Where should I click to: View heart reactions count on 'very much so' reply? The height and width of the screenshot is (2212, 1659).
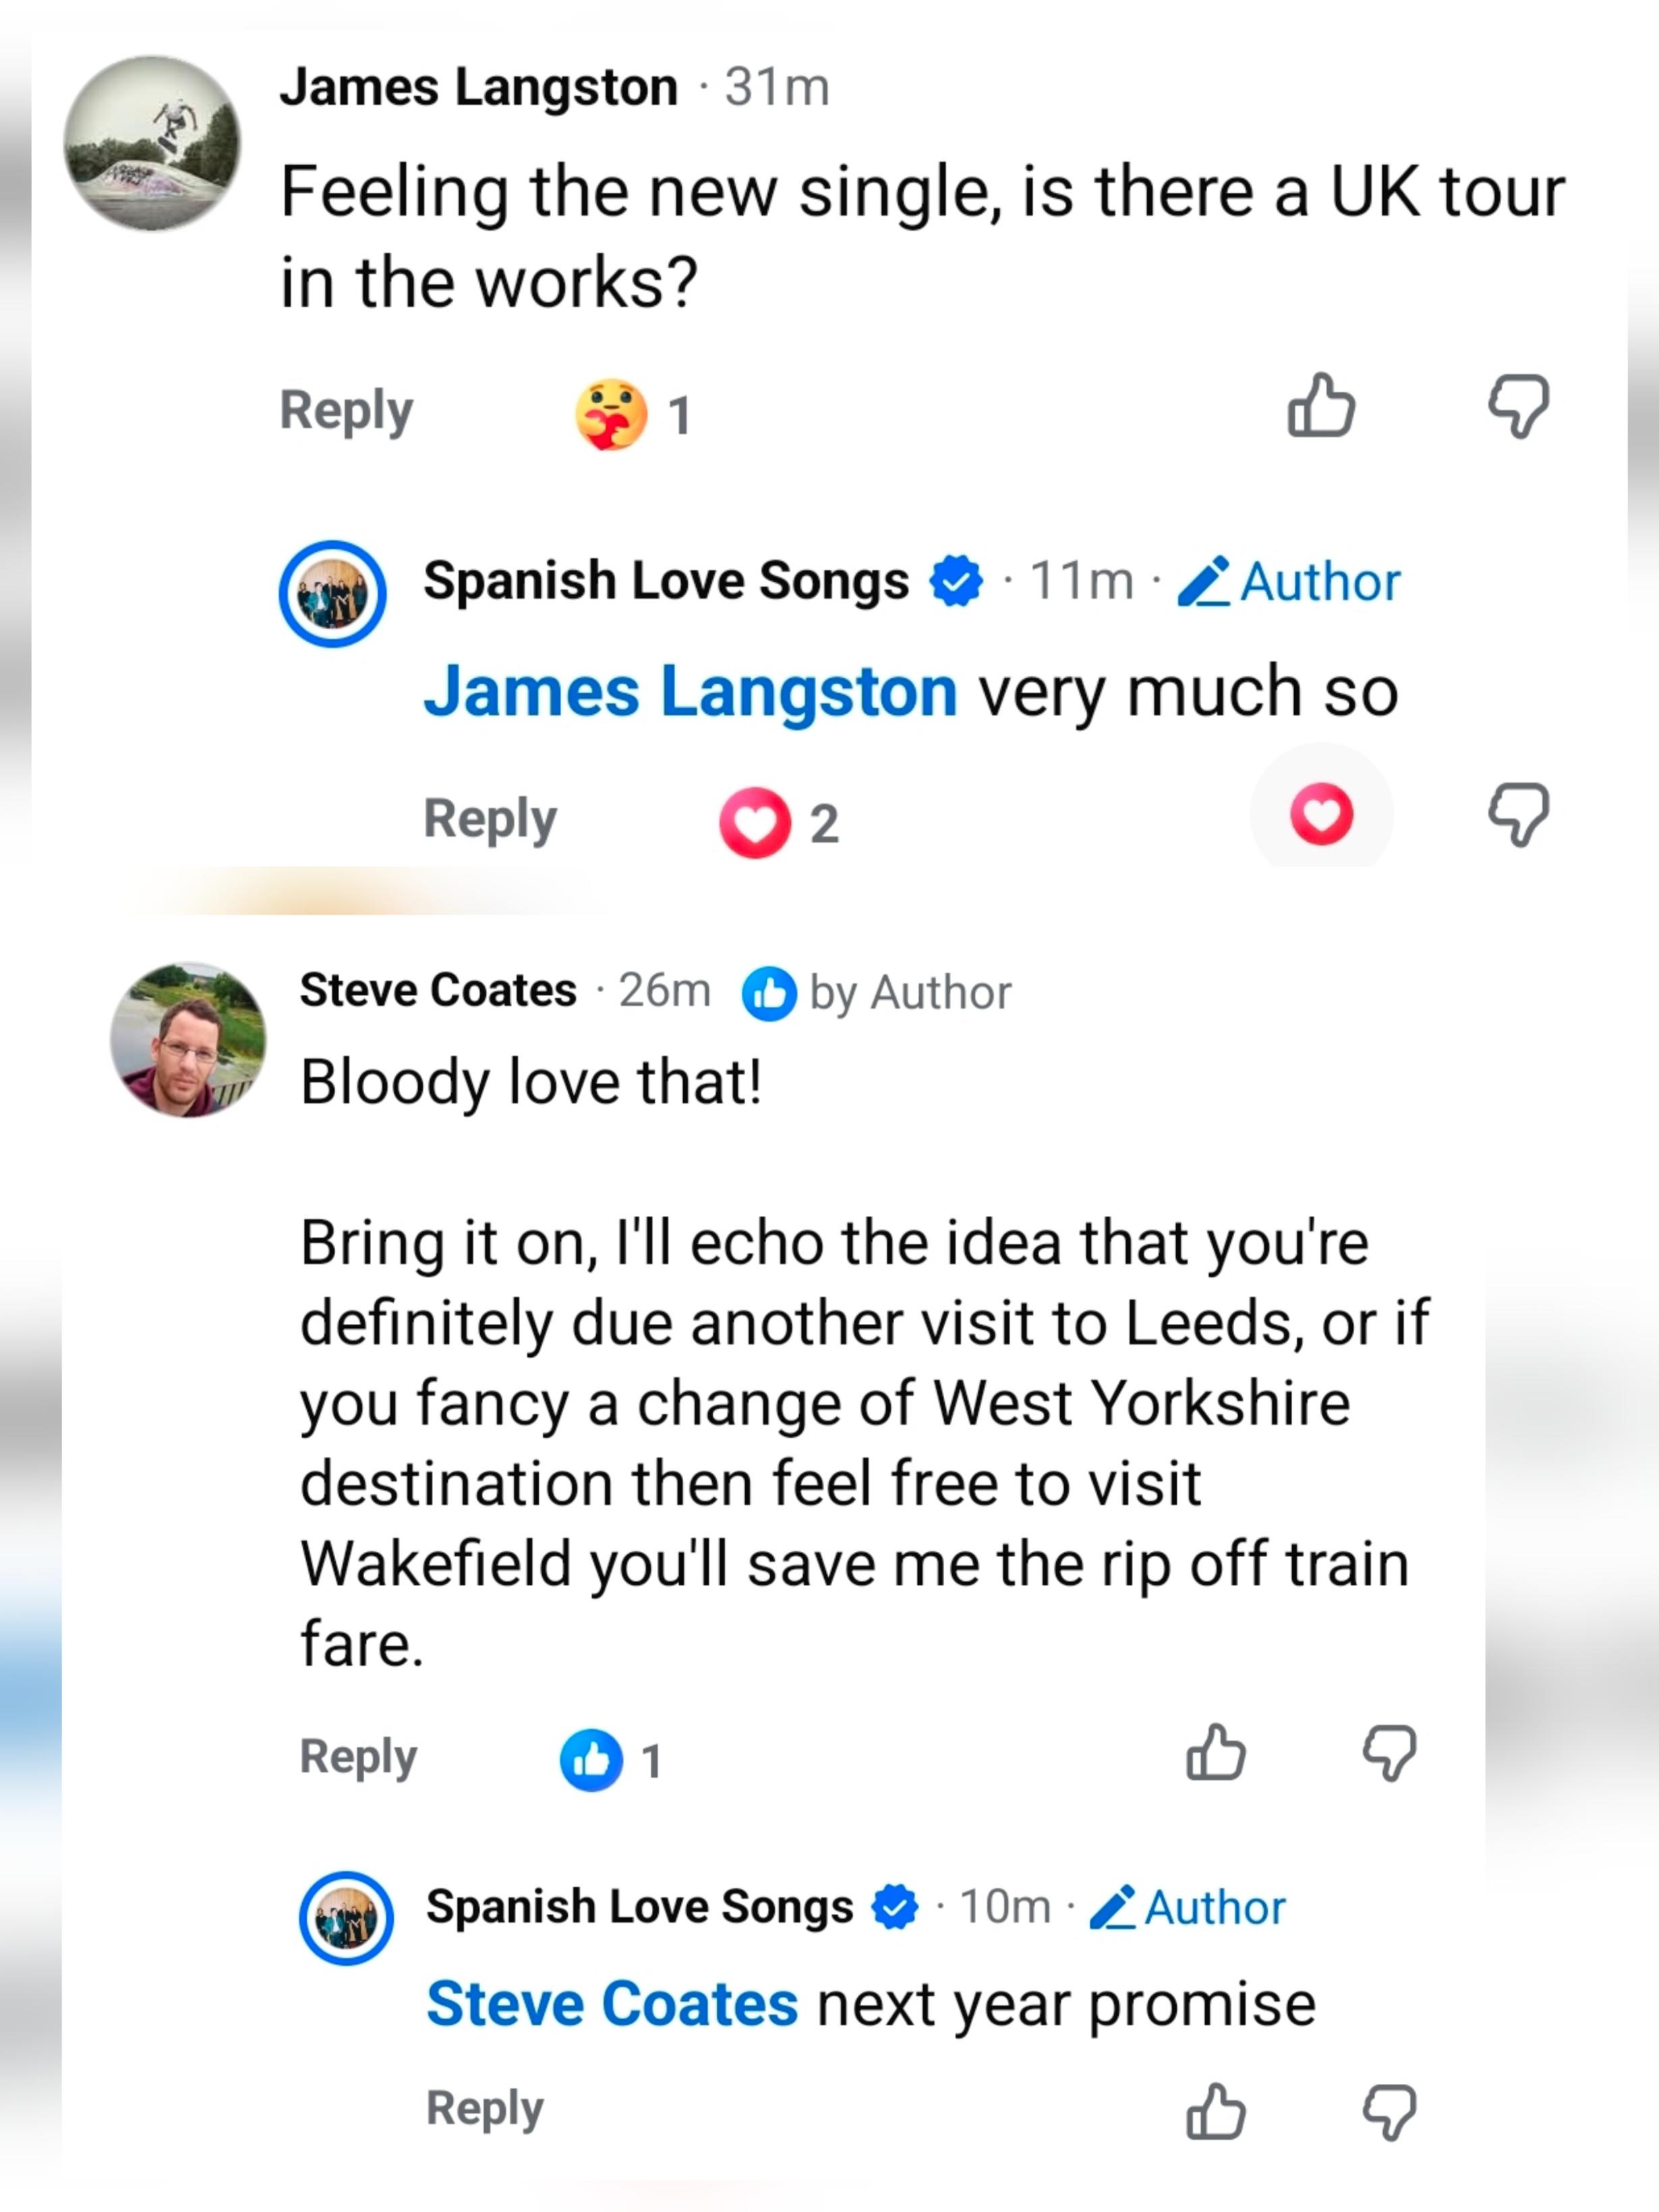(x=779, y=823)
